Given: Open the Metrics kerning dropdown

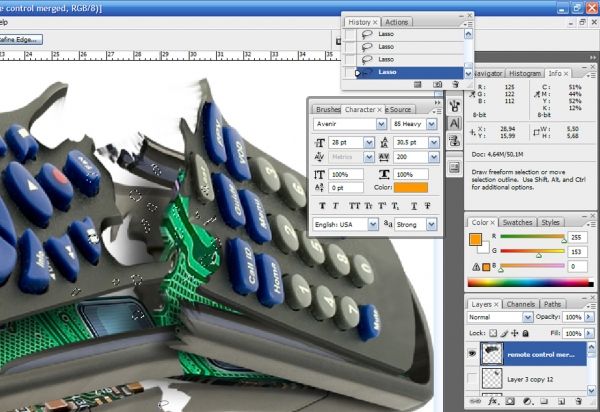Looking at the screenshot, I should coord(369,157).
